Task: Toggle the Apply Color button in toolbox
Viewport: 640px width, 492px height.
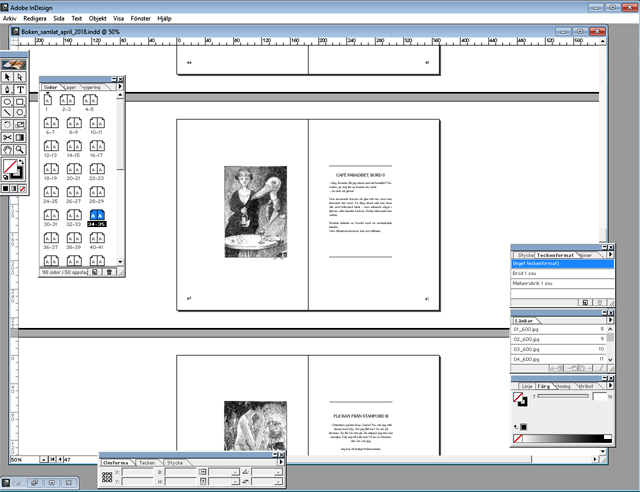Action: (x=5, y=189)
